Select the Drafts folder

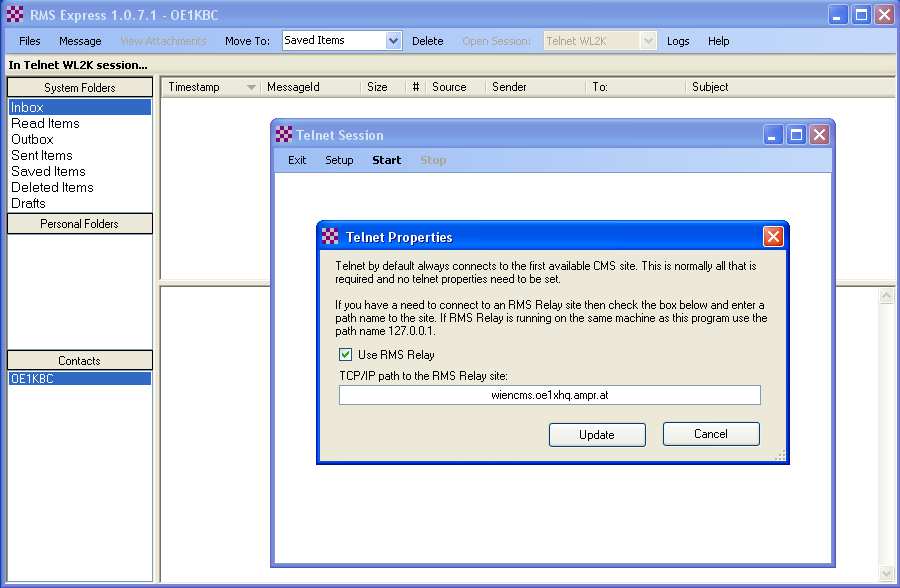click(80, 204)
